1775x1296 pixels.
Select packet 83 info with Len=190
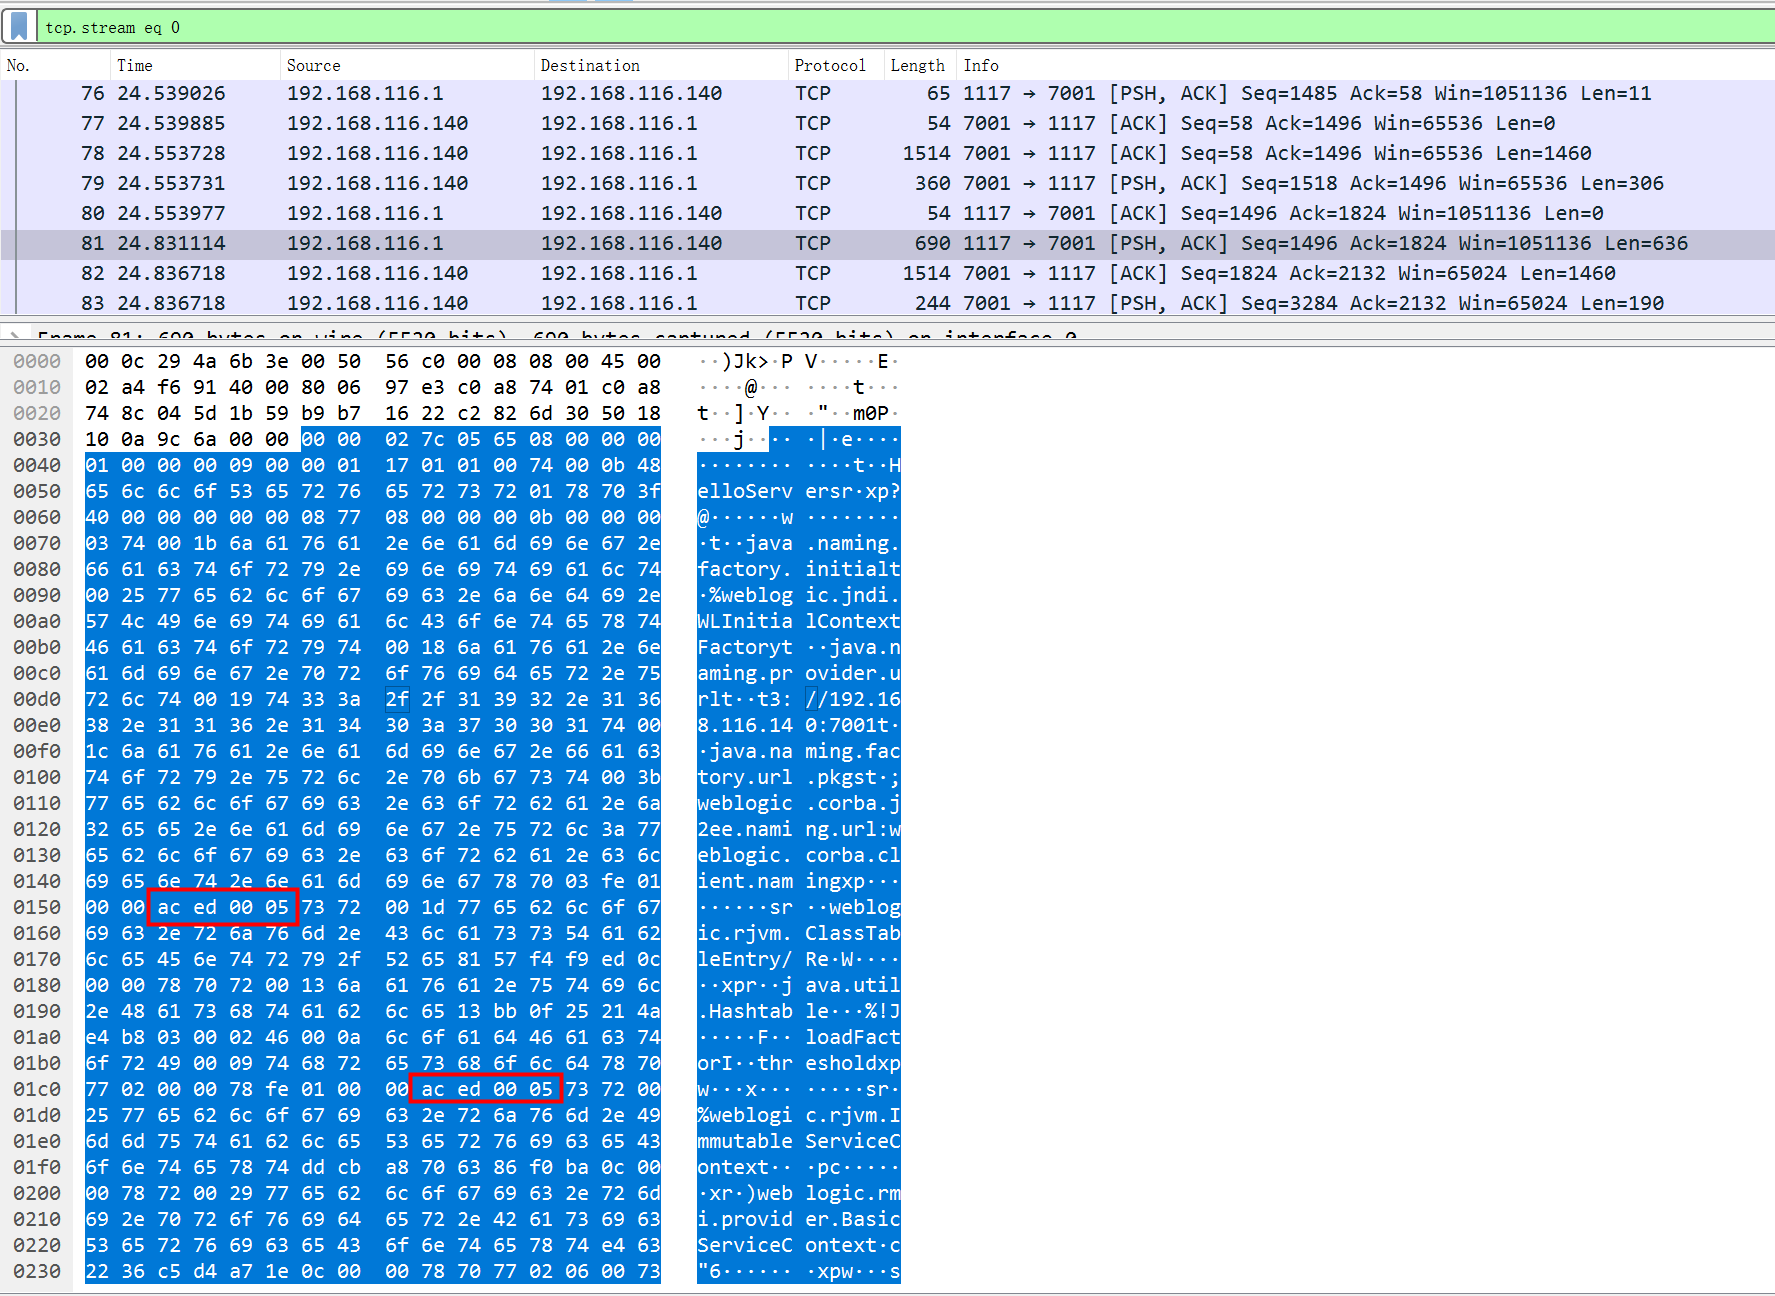[1313, 303]
